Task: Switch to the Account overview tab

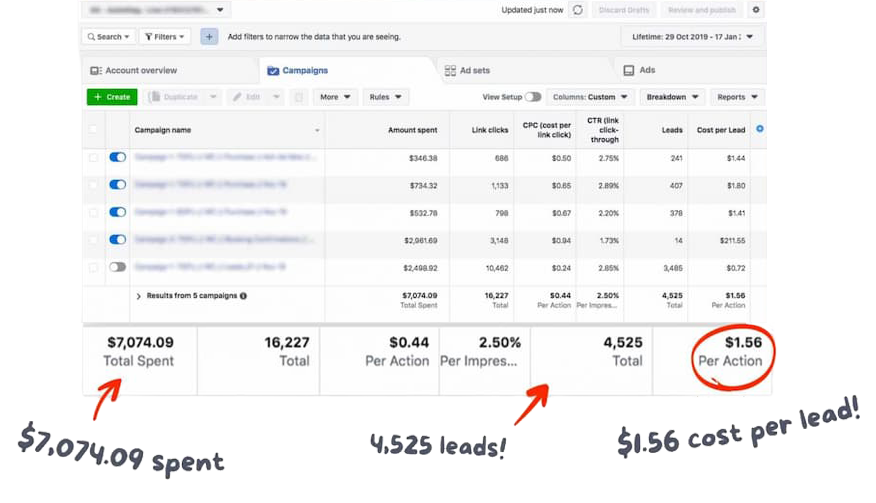Action: 134,70
